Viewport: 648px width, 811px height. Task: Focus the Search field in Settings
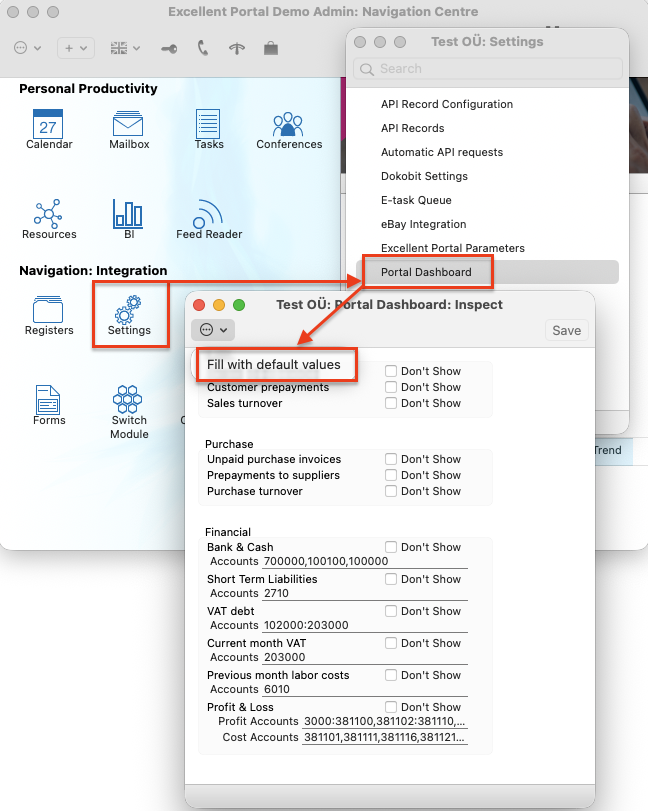click(490, 69)
